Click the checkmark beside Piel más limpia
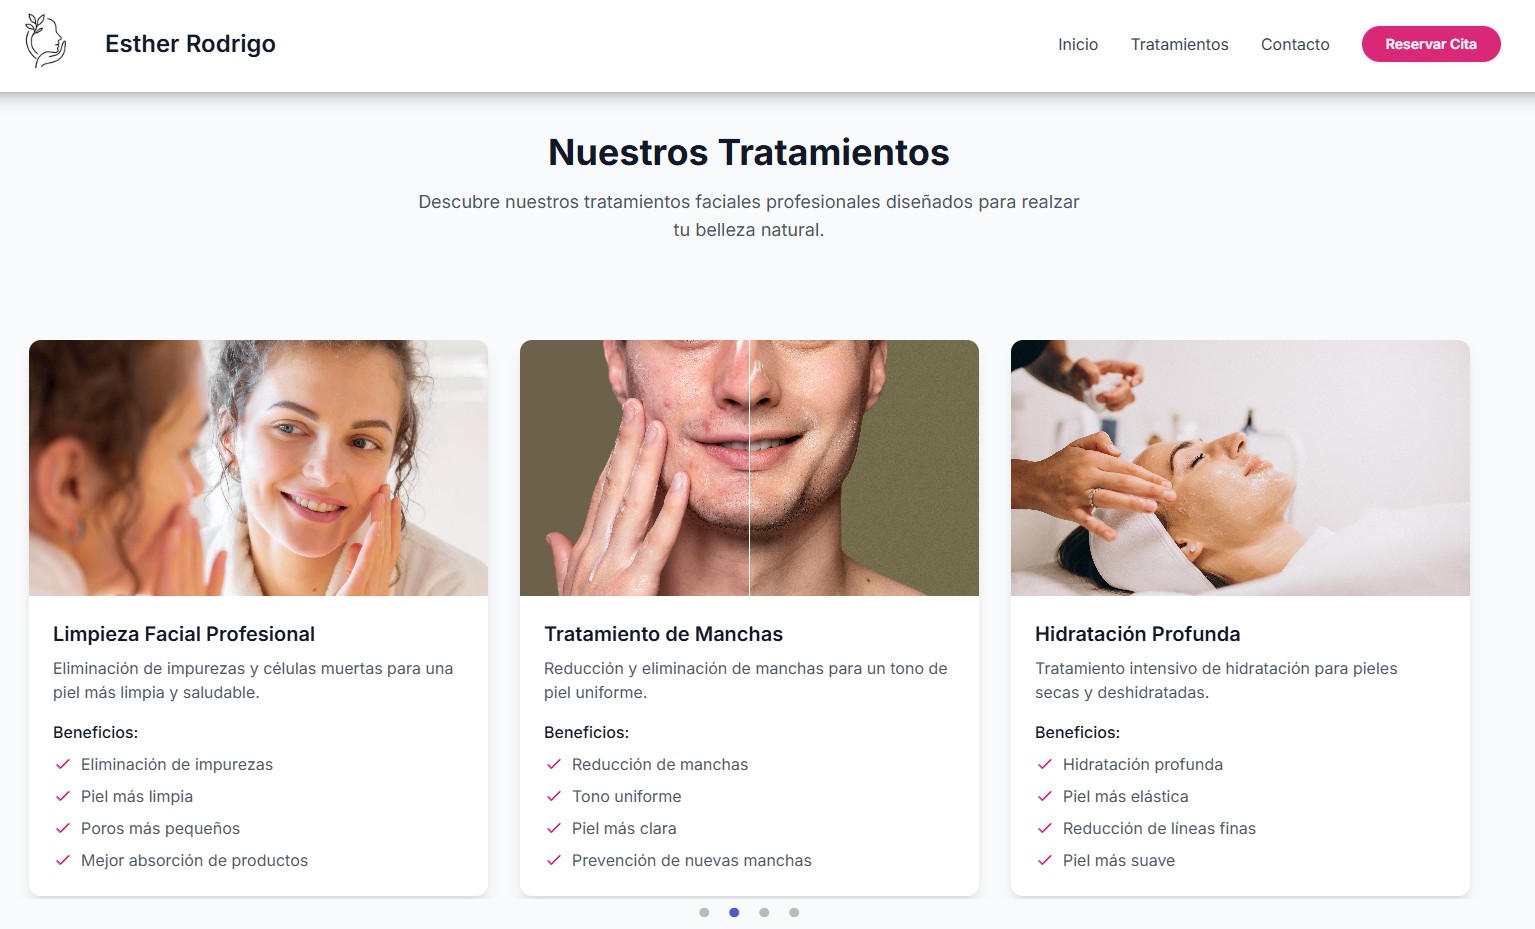The image size is (1535, 929). [63, 796]
